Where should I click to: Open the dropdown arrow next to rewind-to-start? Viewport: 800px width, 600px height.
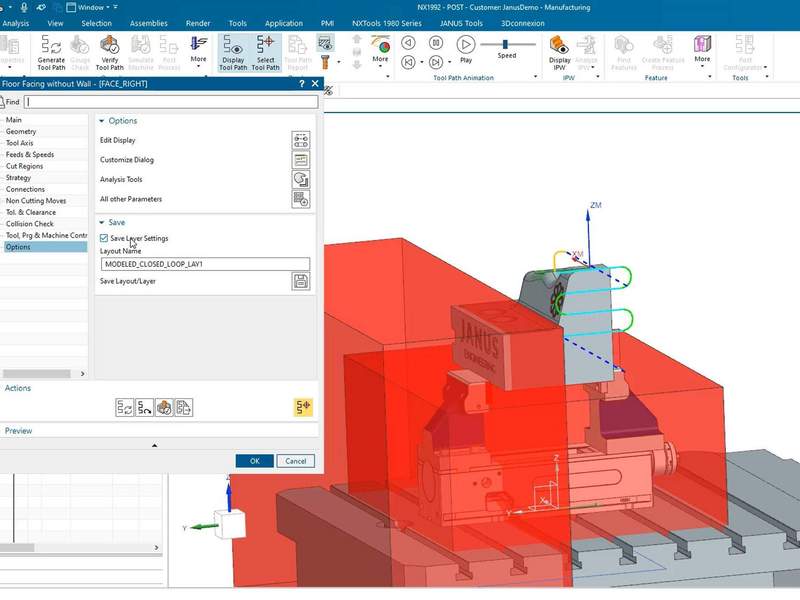tap(422, 62)
